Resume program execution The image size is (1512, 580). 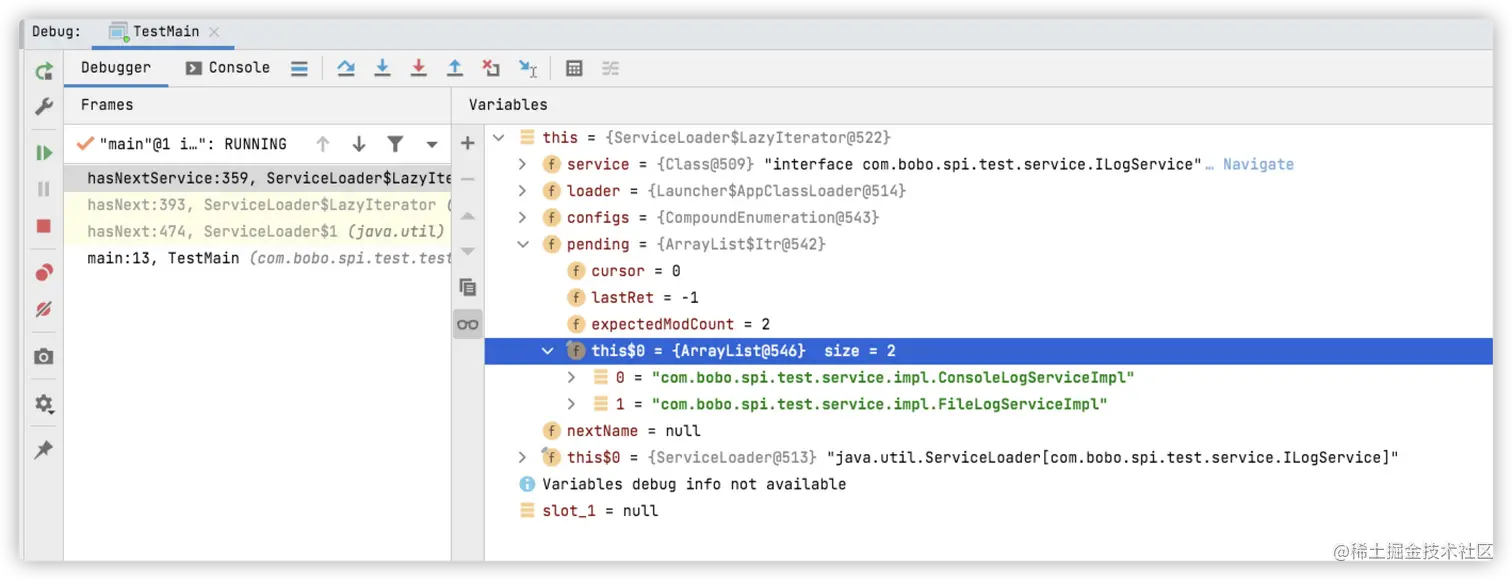point(44,153)
